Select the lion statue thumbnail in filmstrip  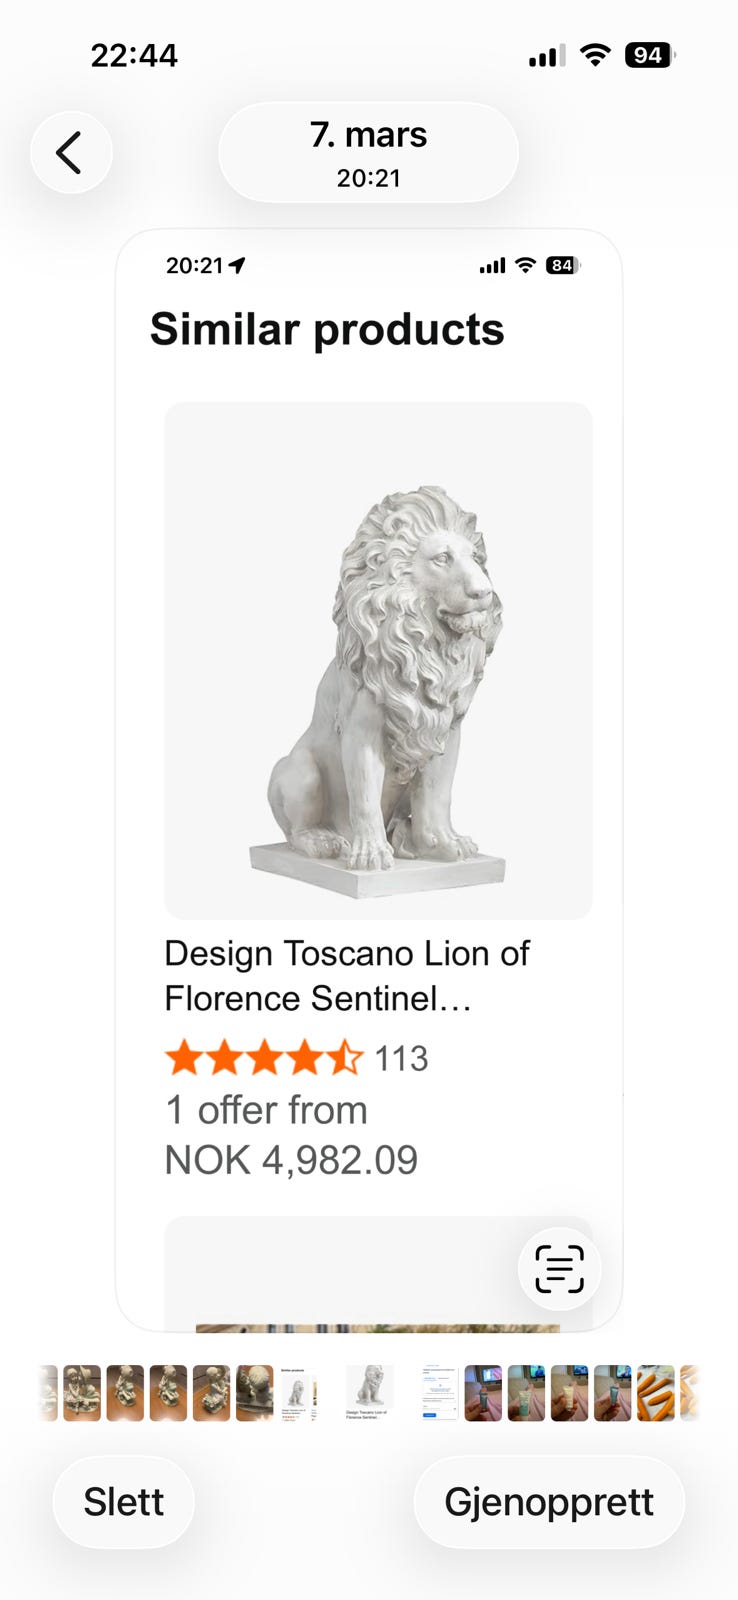click(x=369, y=1392)
